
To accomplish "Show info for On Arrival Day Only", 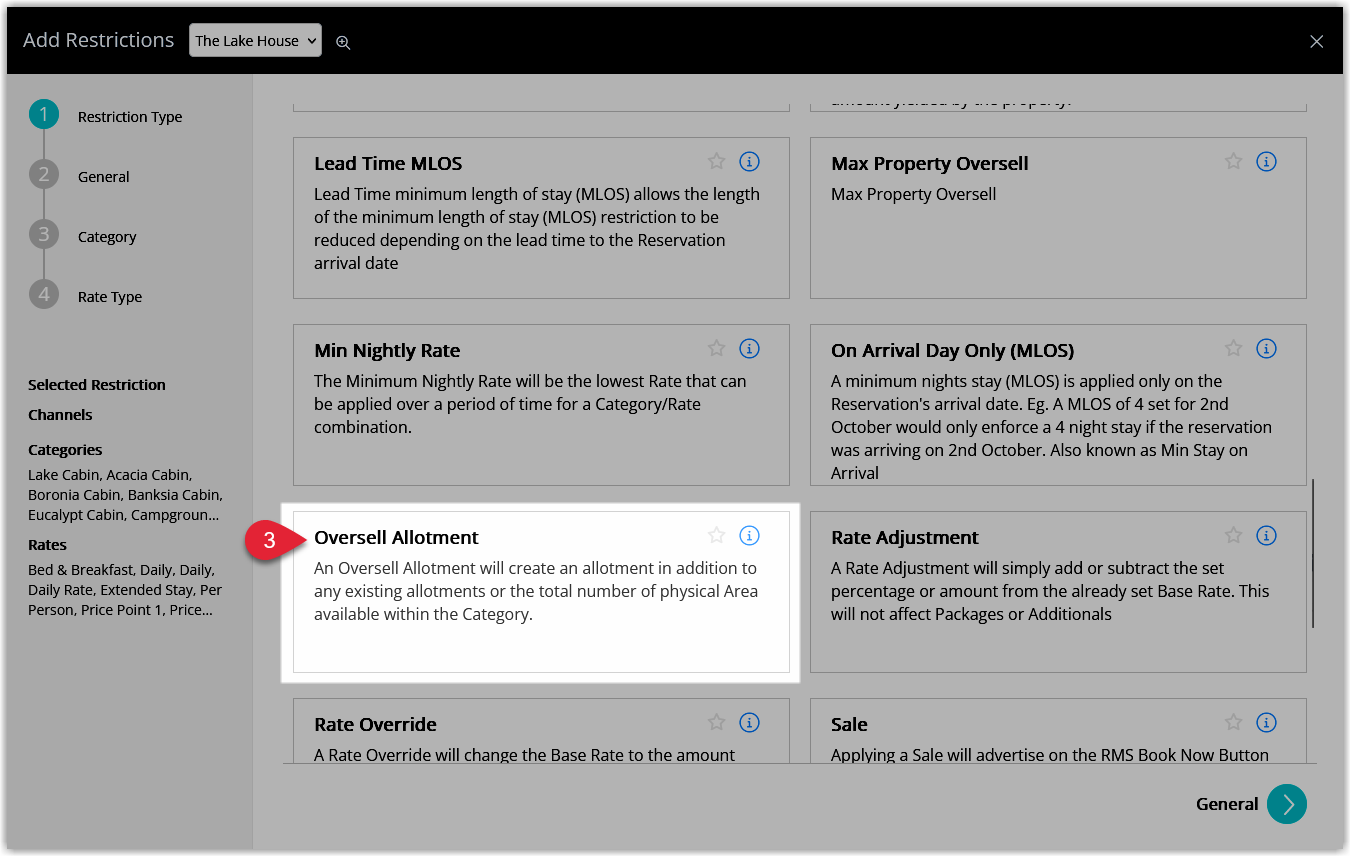I will 1266,348.
